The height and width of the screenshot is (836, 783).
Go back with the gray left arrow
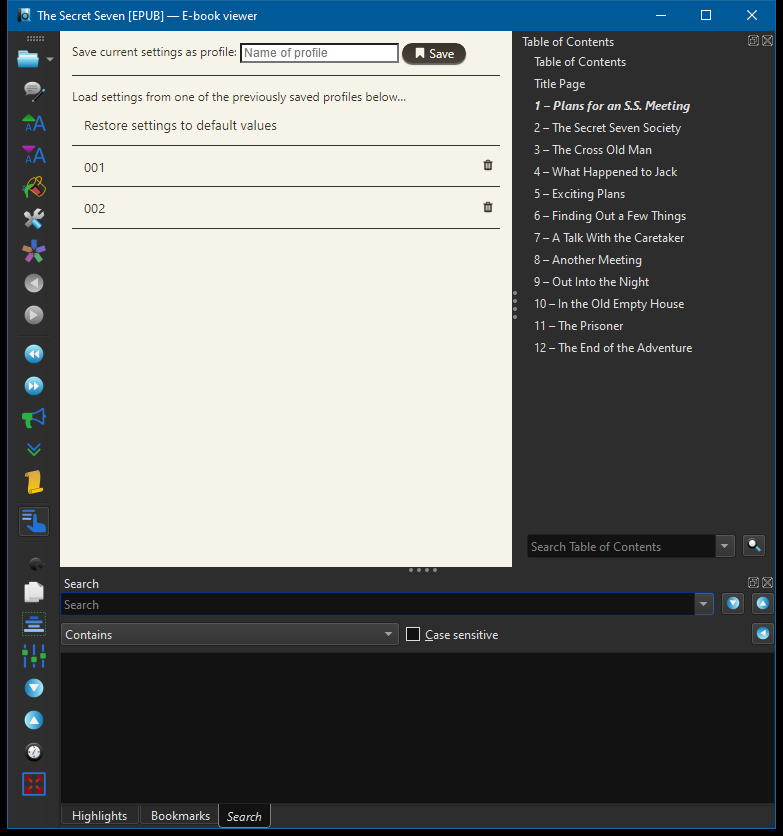coord(34,283)
